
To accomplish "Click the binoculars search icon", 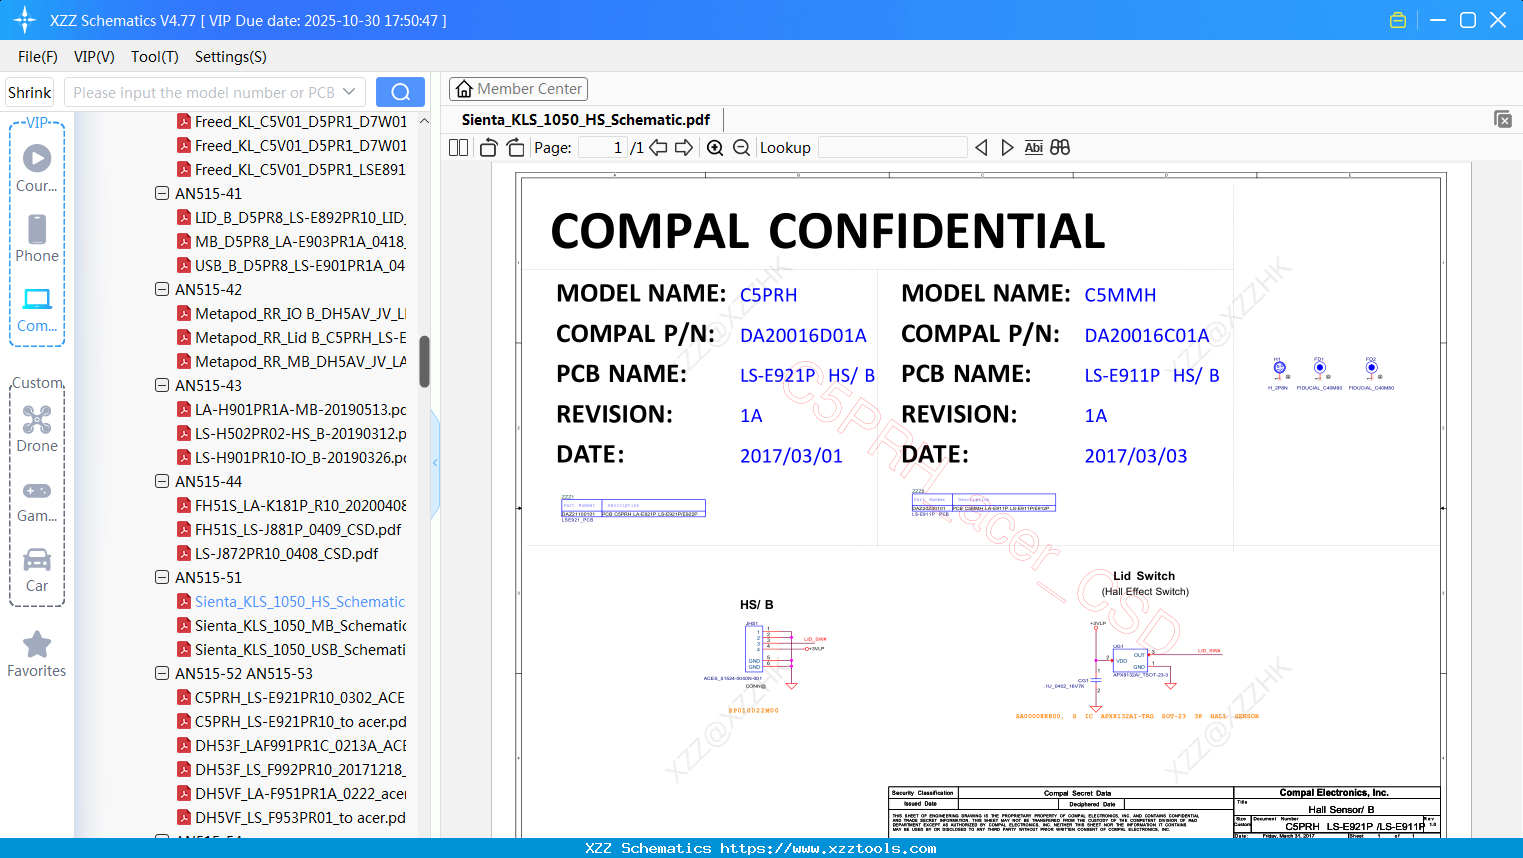I will click(1060, 148).
